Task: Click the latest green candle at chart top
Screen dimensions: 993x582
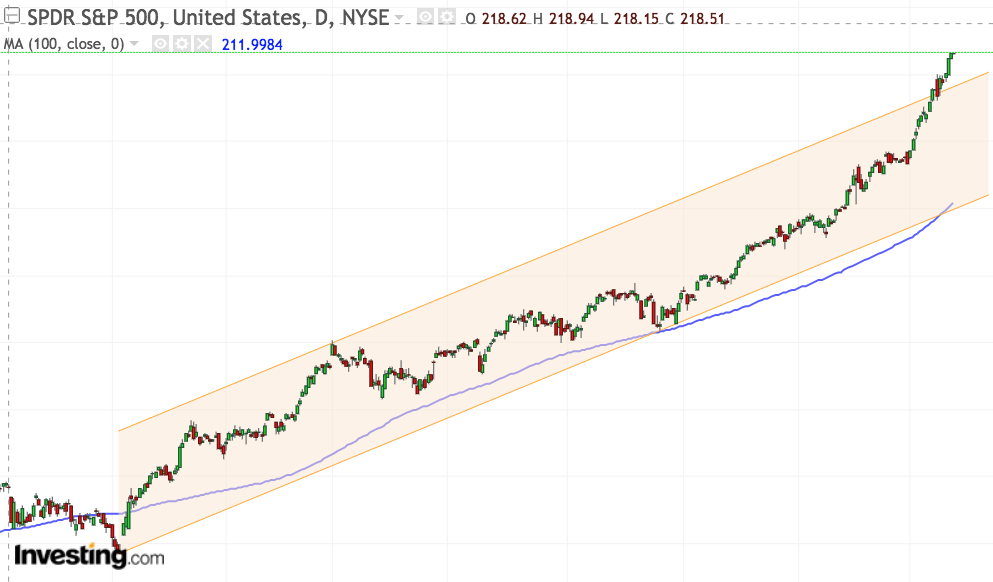Action: [x=951, y=57]
